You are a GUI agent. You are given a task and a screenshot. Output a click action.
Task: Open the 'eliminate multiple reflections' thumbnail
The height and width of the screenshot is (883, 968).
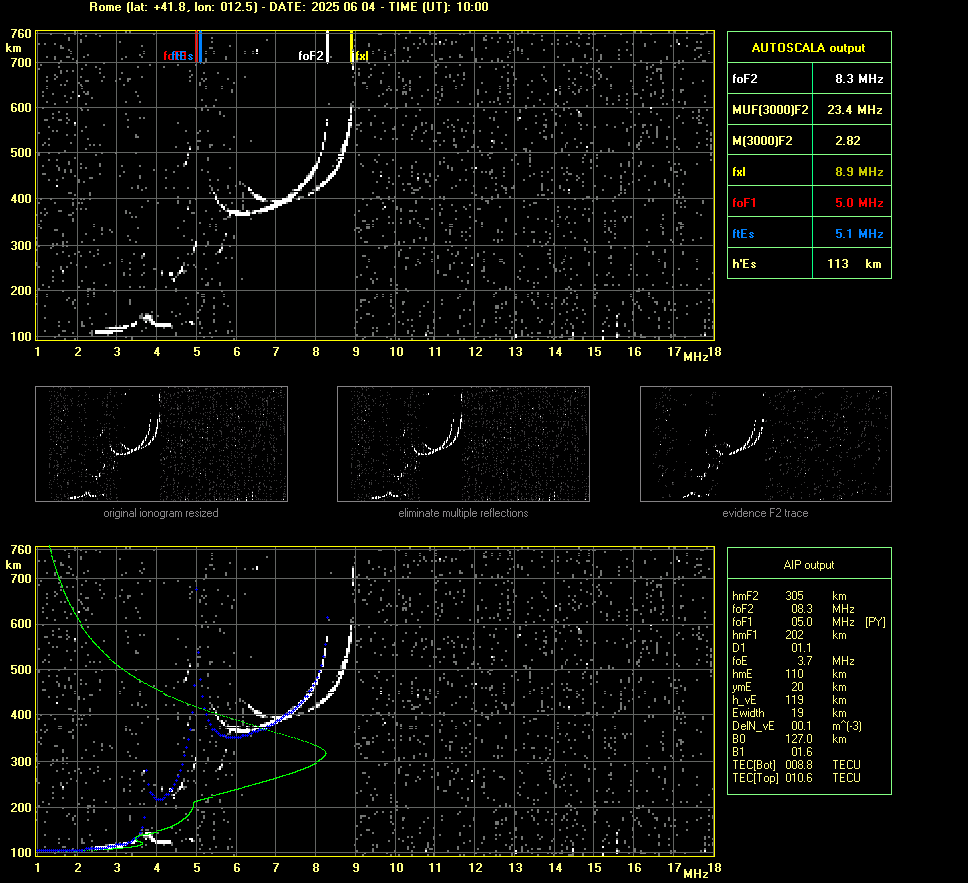point(463,443)
